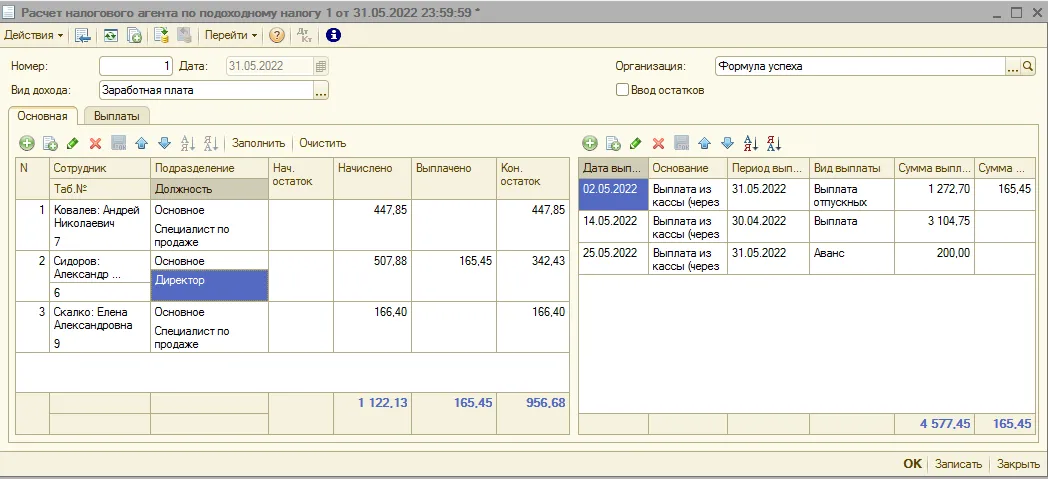The image size is (1048, 479).
Task: Click the copy document toolbar icon
Action: click(135, 35)
